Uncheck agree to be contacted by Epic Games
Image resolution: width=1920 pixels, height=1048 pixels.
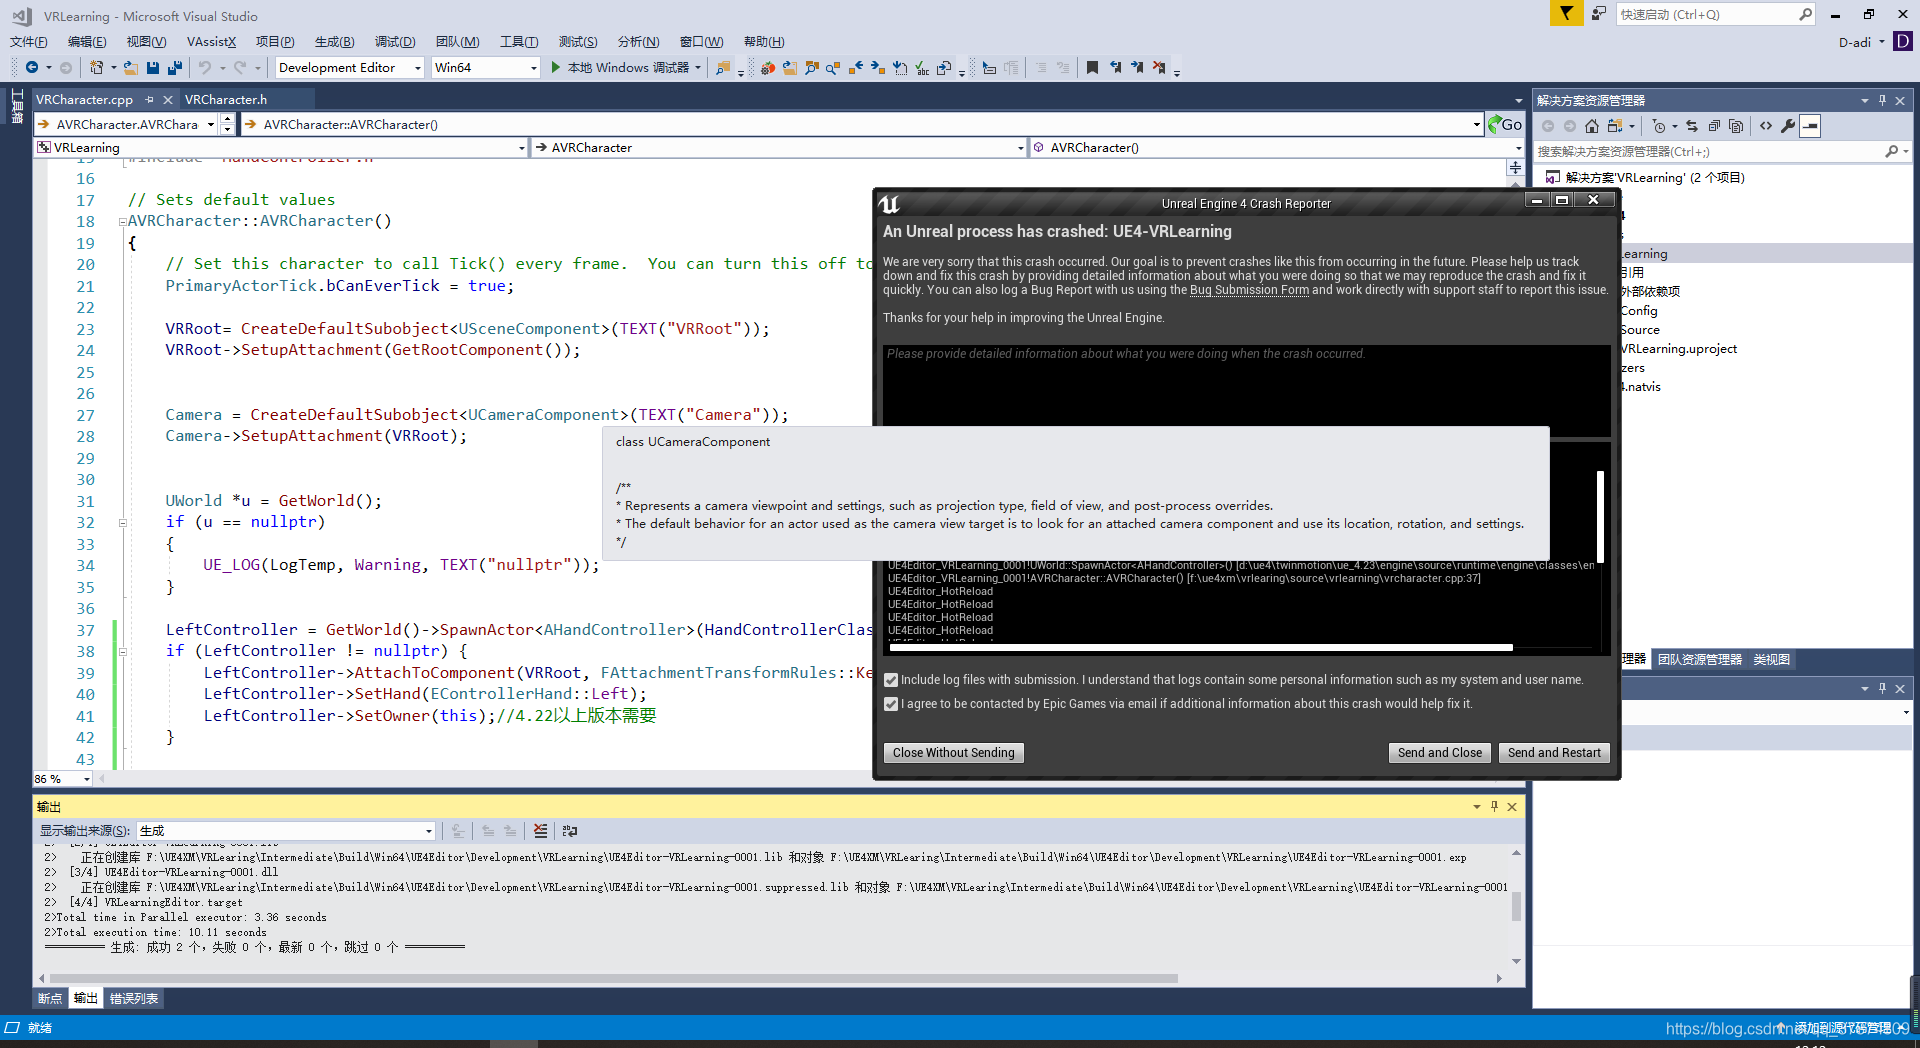pos(891,704)
